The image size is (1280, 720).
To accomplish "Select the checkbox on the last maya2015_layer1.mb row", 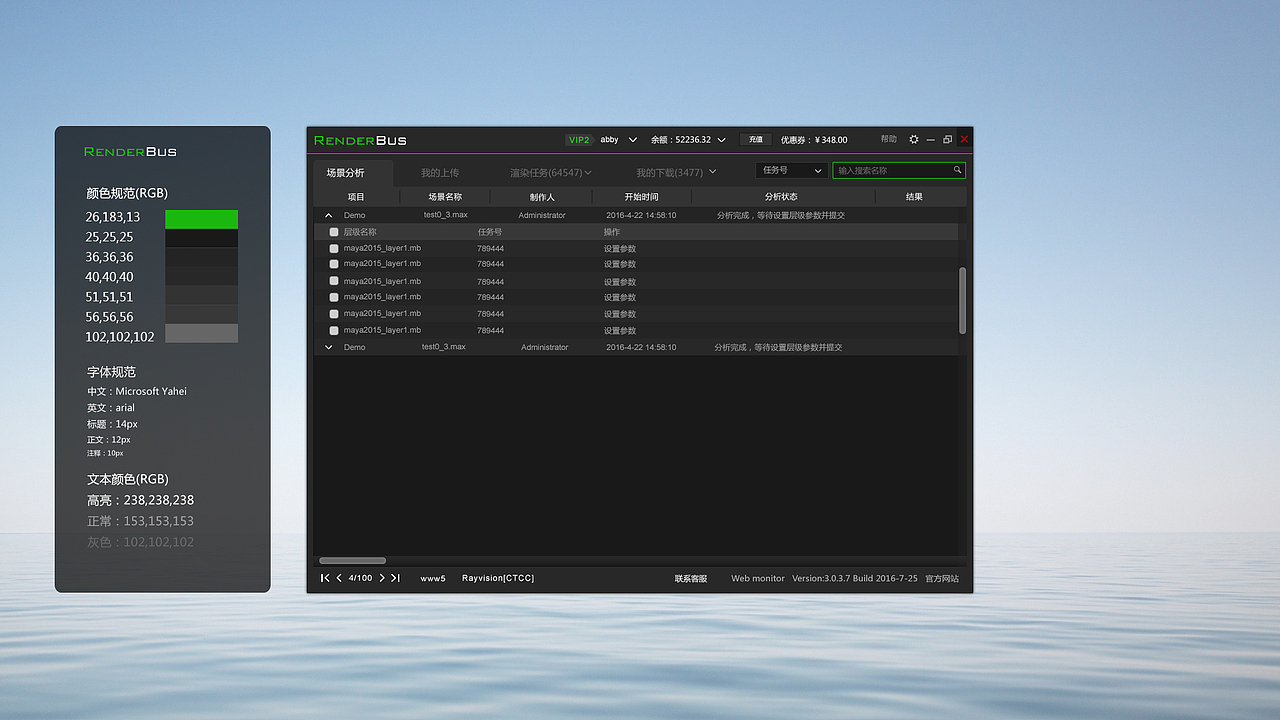I will coord(333,330).
